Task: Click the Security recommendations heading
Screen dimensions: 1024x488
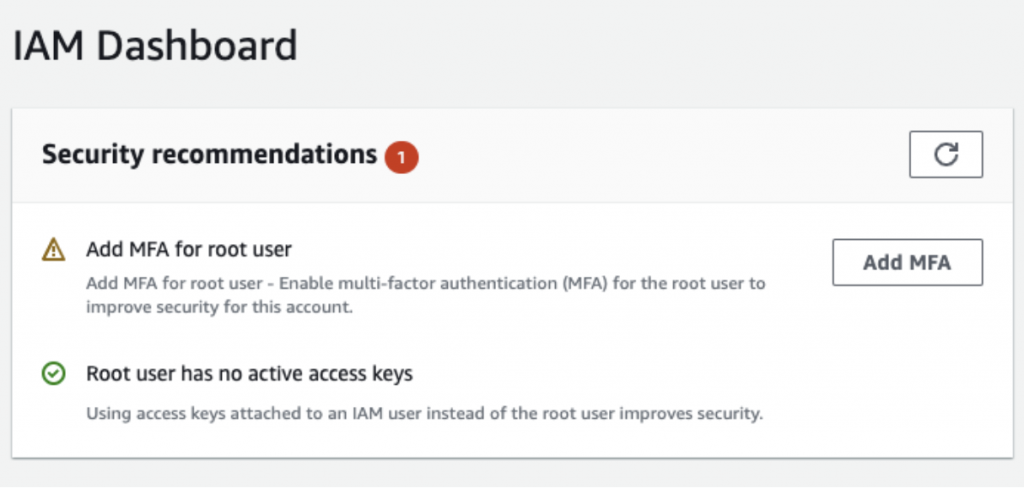Action: tap(208, 155)
